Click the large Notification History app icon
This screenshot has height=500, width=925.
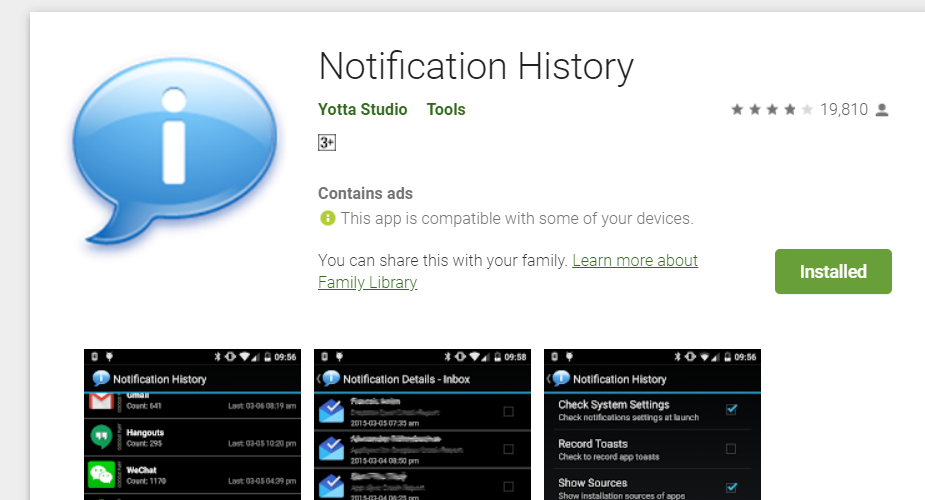point(175,152)
